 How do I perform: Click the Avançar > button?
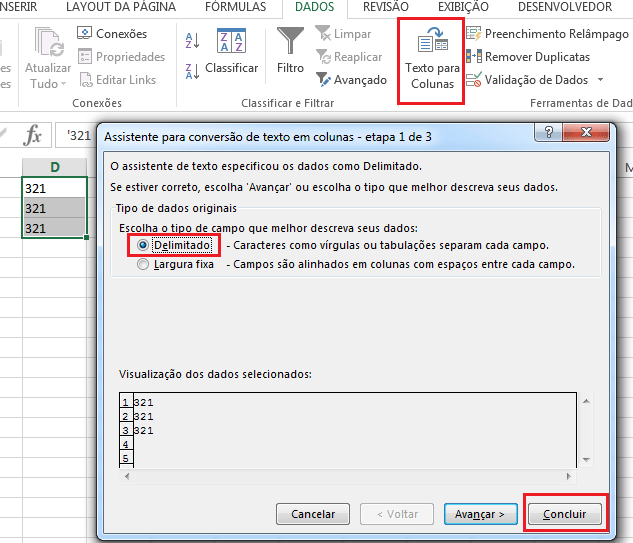pyautogui.click(x=480, y=514)
